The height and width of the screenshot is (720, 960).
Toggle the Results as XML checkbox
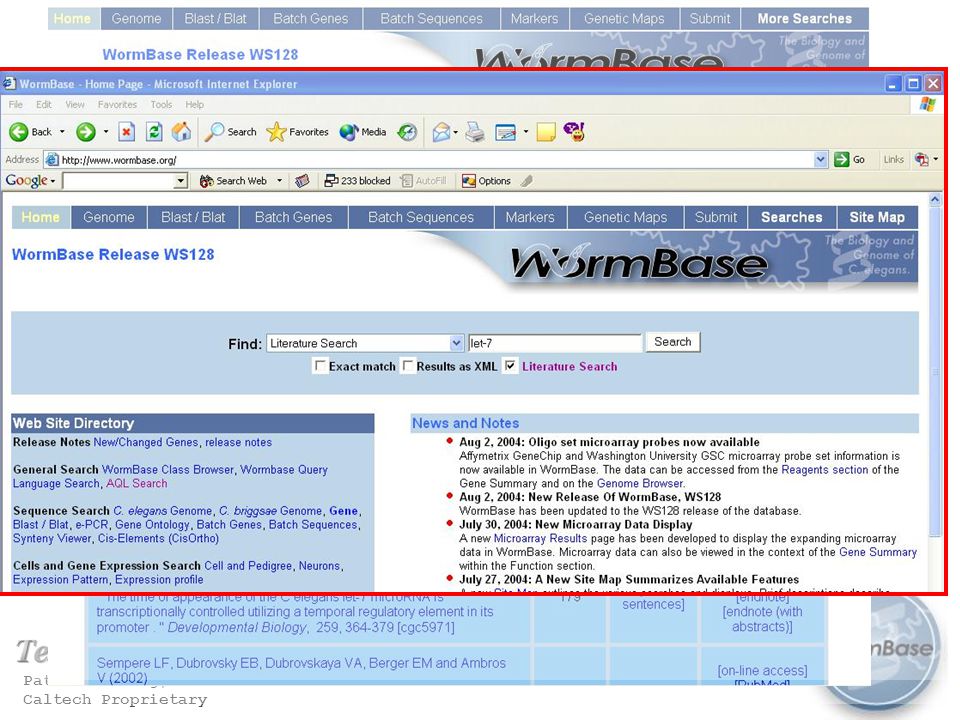click(408, 366)
